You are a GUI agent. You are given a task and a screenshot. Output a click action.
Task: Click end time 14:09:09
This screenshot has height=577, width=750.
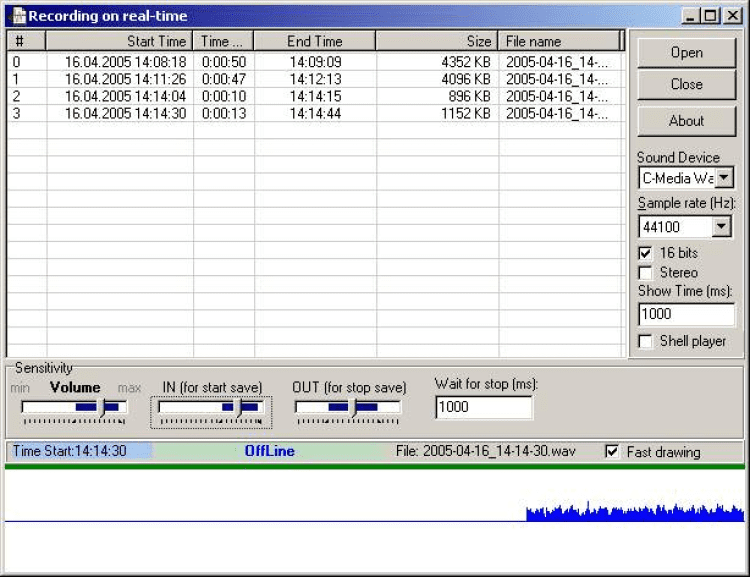pos(316,62)
